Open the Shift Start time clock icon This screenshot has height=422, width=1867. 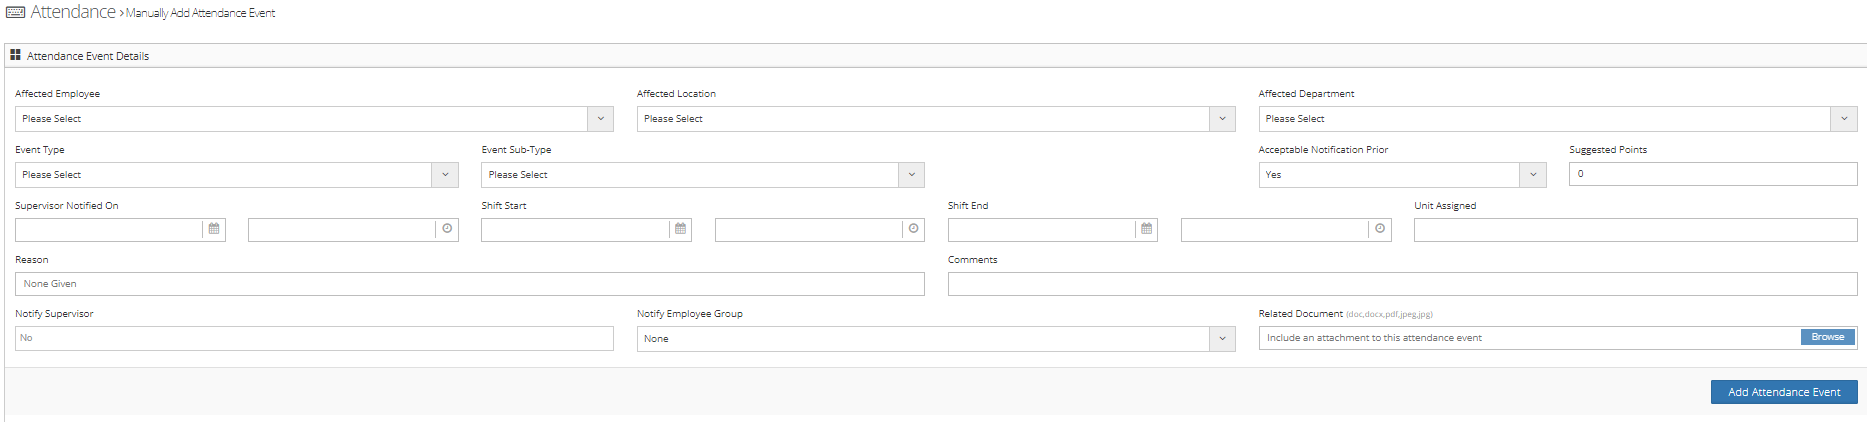pos(913,229)
